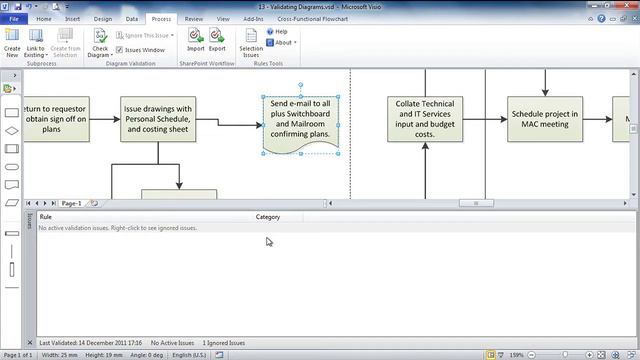Select the horizontal swimlane shape in stencil

12,233
